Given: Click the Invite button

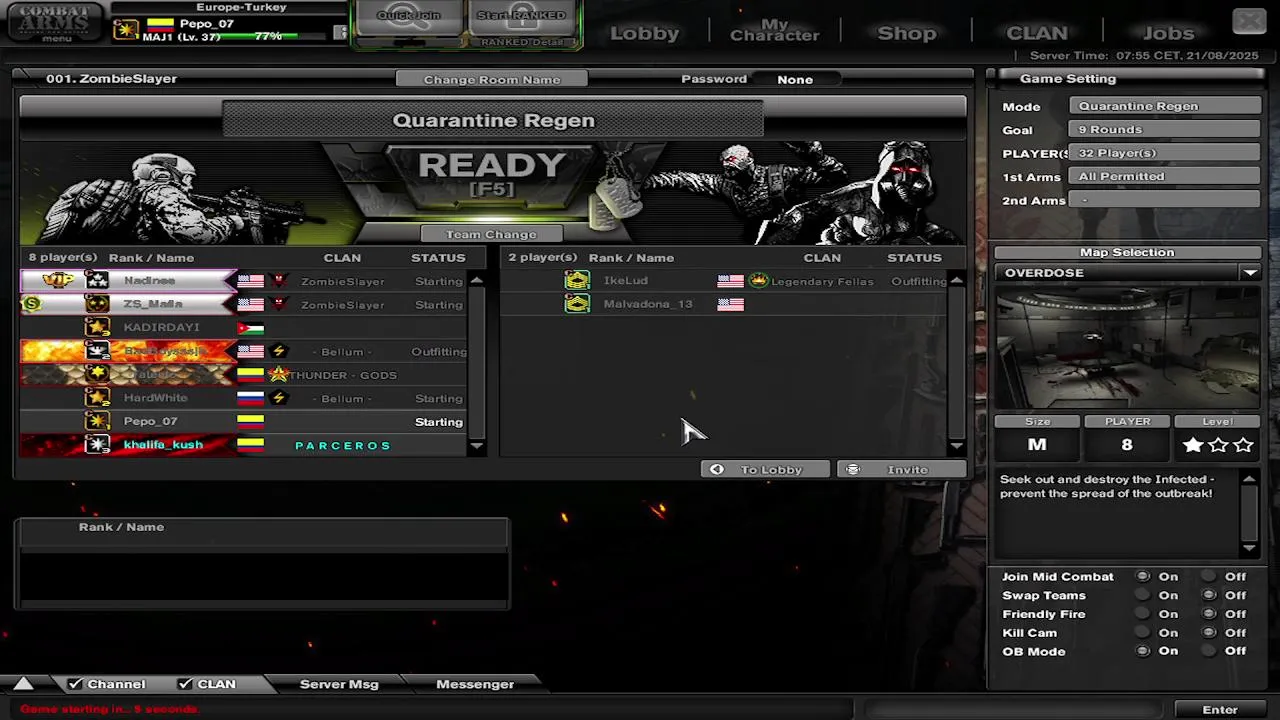Looking at the screenshot, I should 901,469.
